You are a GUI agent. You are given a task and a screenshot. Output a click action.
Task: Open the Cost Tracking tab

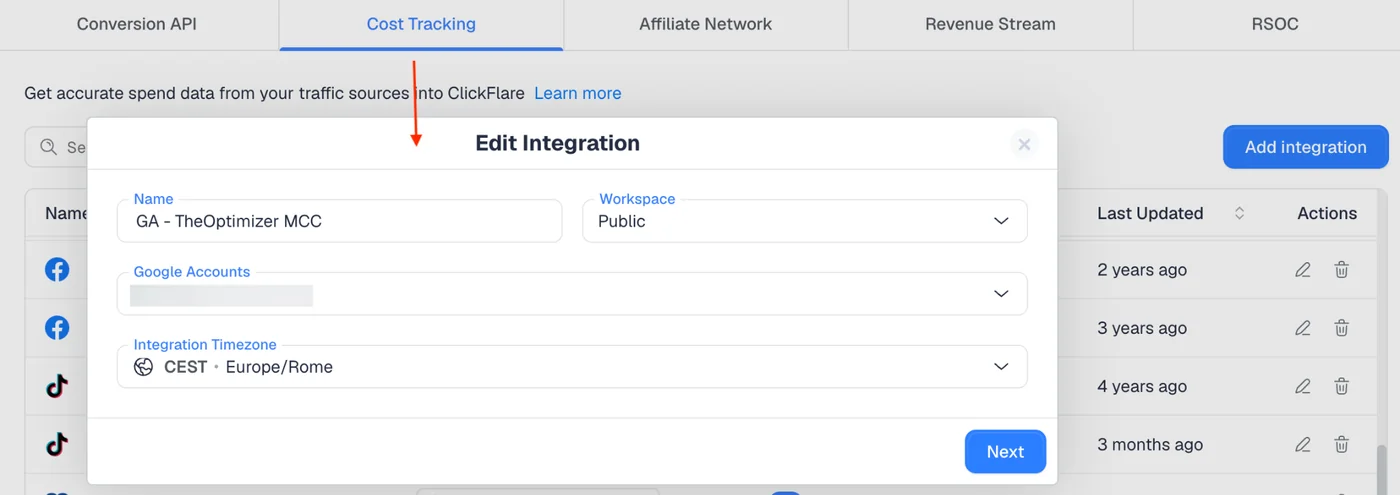click(421, 24)
